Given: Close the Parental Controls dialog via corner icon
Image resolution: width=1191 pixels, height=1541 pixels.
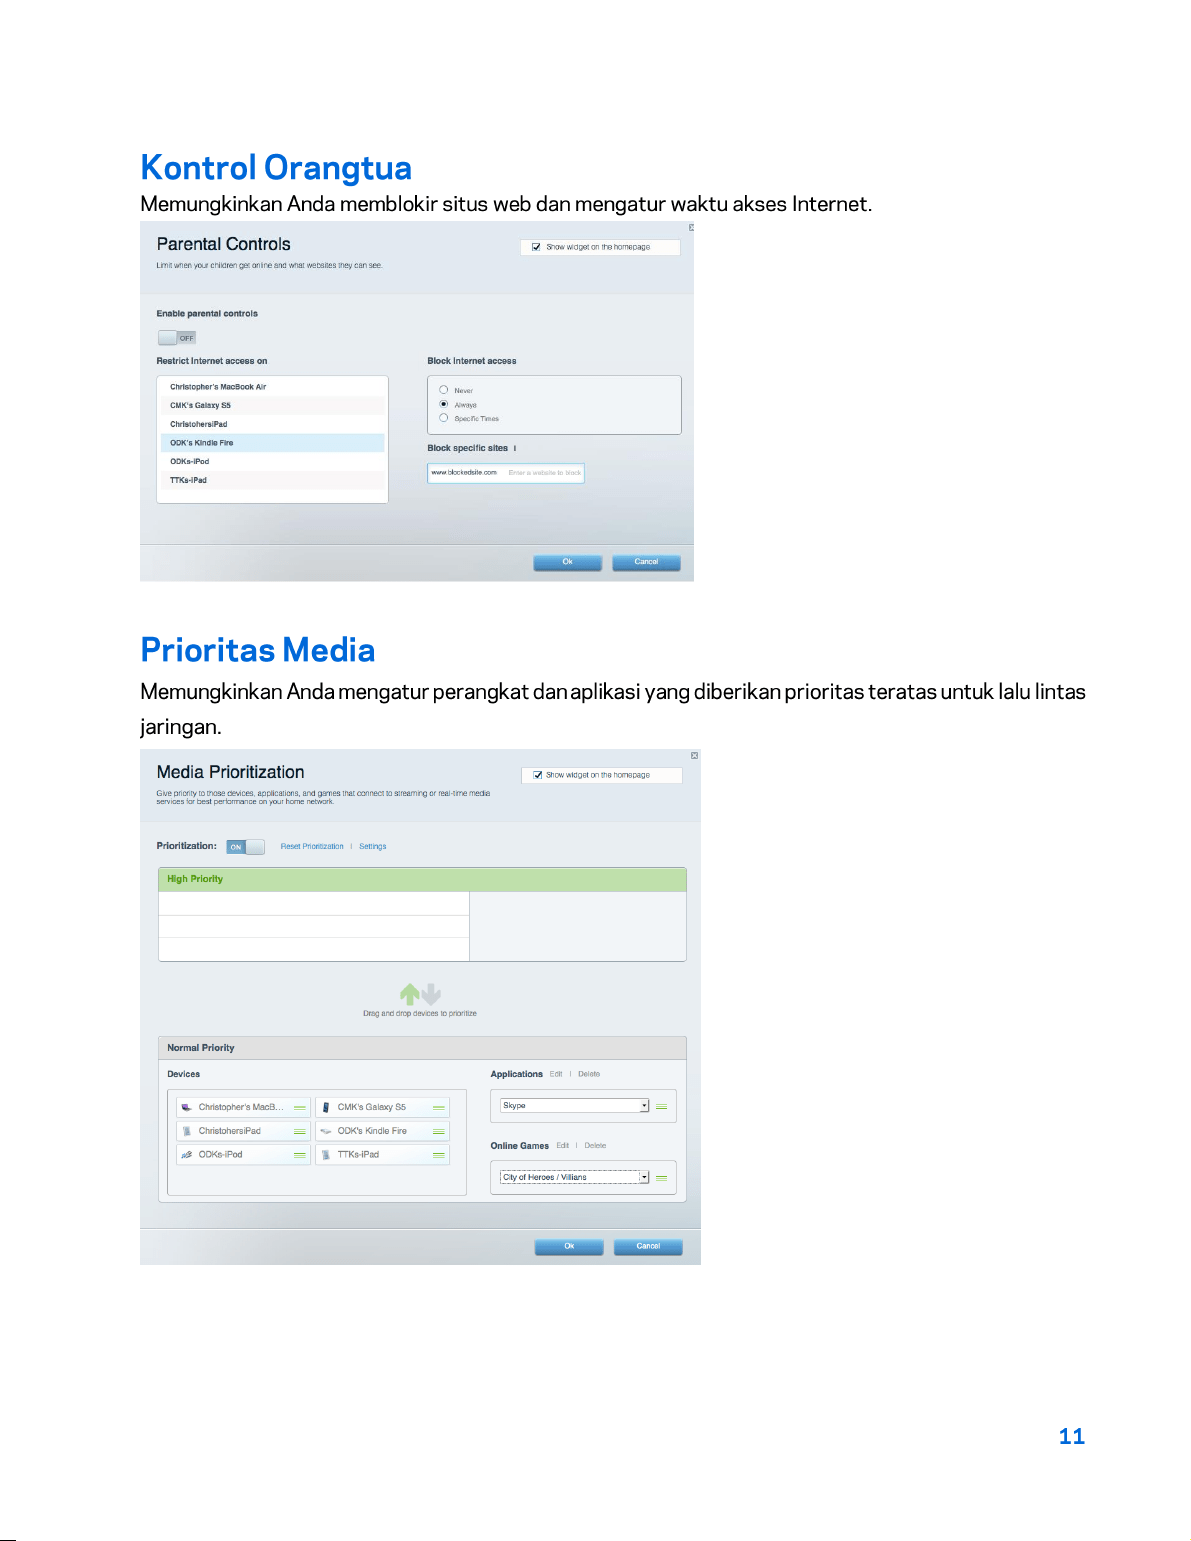Looking at the screenshot, I should 691,227.
